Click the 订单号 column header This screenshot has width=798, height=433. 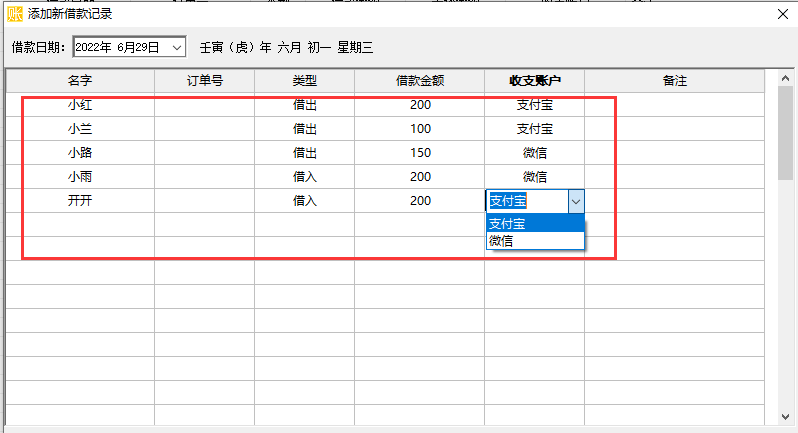coord(205,81)
